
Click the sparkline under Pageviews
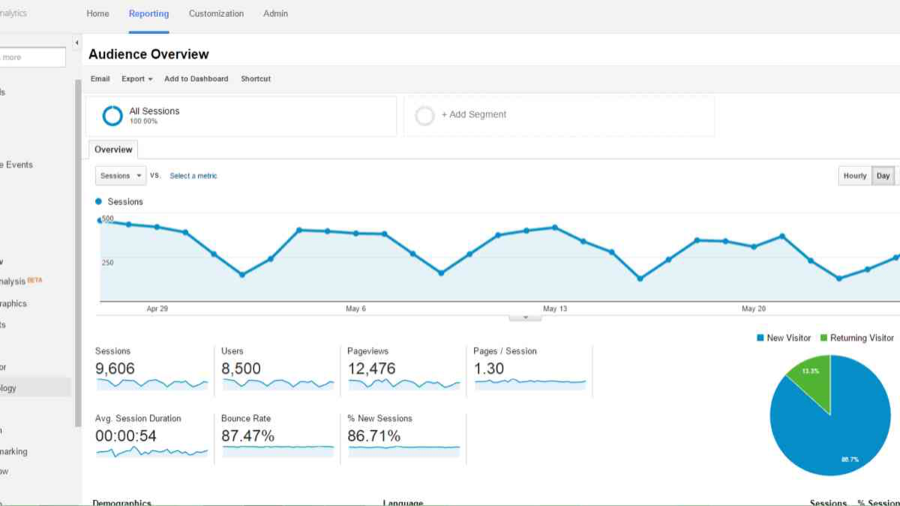click(403, 383)
